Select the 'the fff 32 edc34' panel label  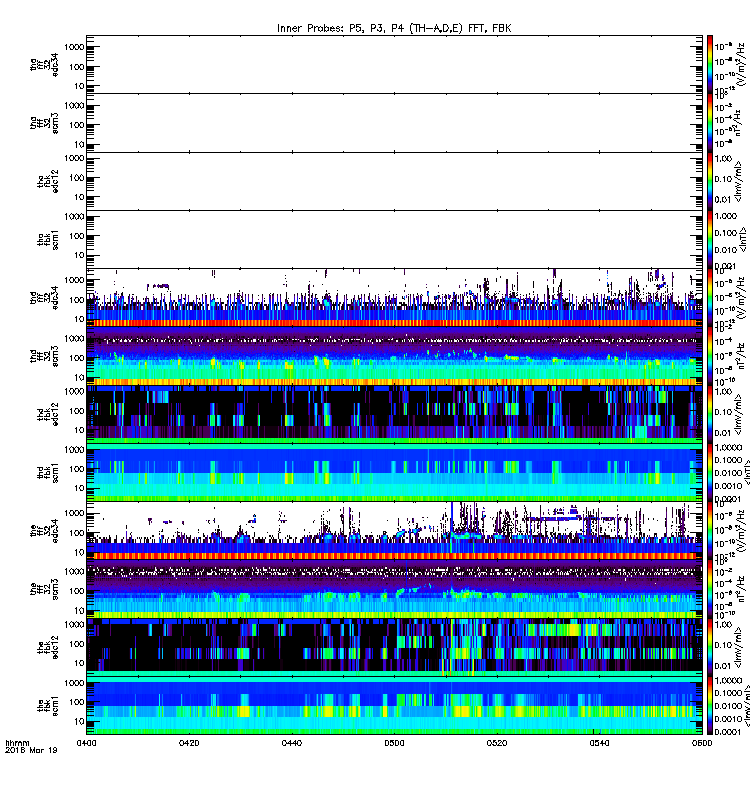pos(44,531)
